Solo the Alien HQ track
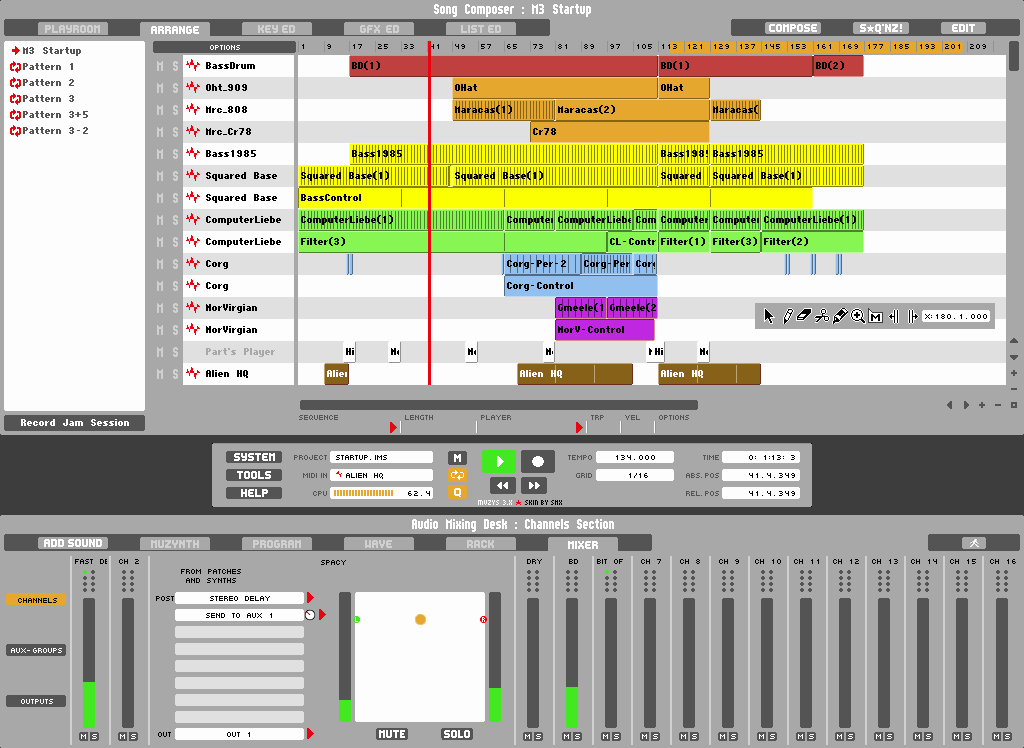 point(175,374)
